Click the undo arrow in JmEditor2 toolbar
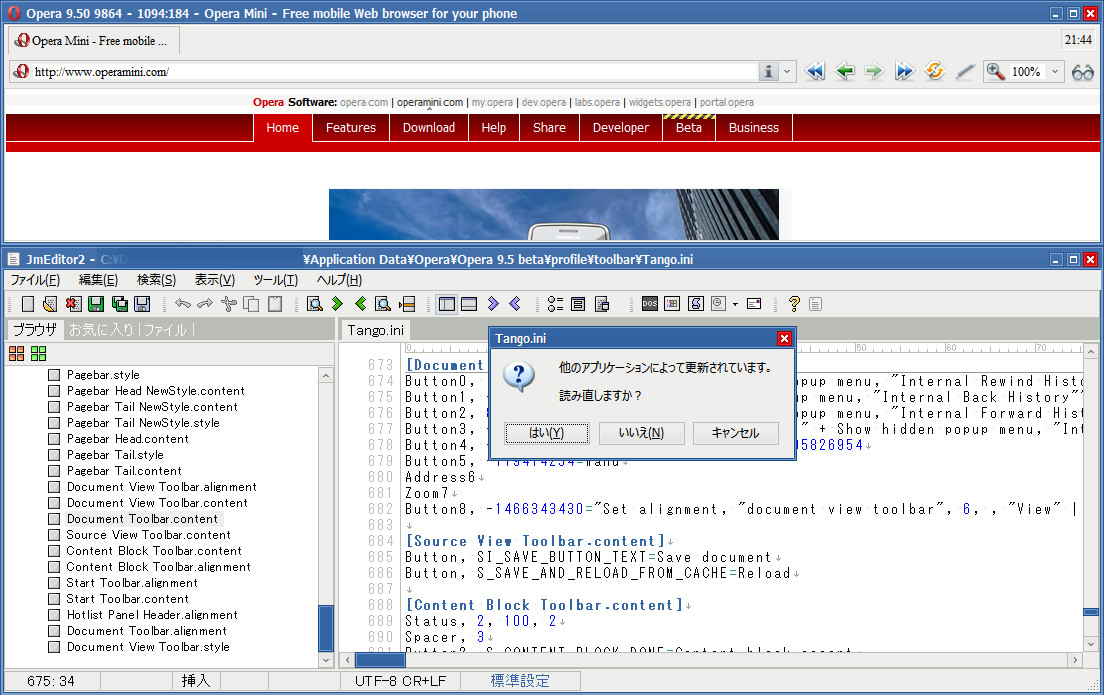This screenshot has width=1104, height=695. tap(183, 303)
